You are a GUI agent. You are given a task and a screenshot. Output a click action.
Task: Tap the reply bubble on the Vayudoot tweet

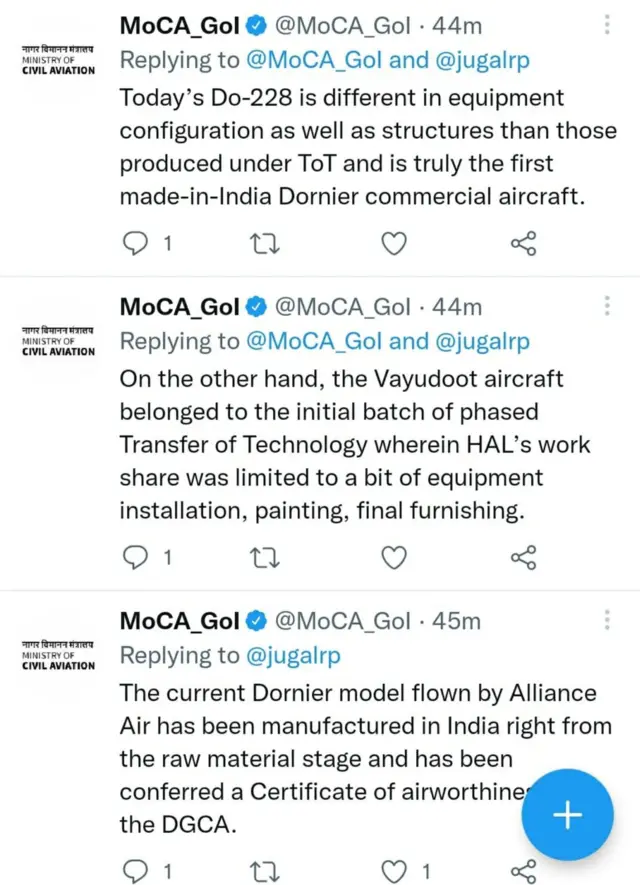tap(136, 558)
